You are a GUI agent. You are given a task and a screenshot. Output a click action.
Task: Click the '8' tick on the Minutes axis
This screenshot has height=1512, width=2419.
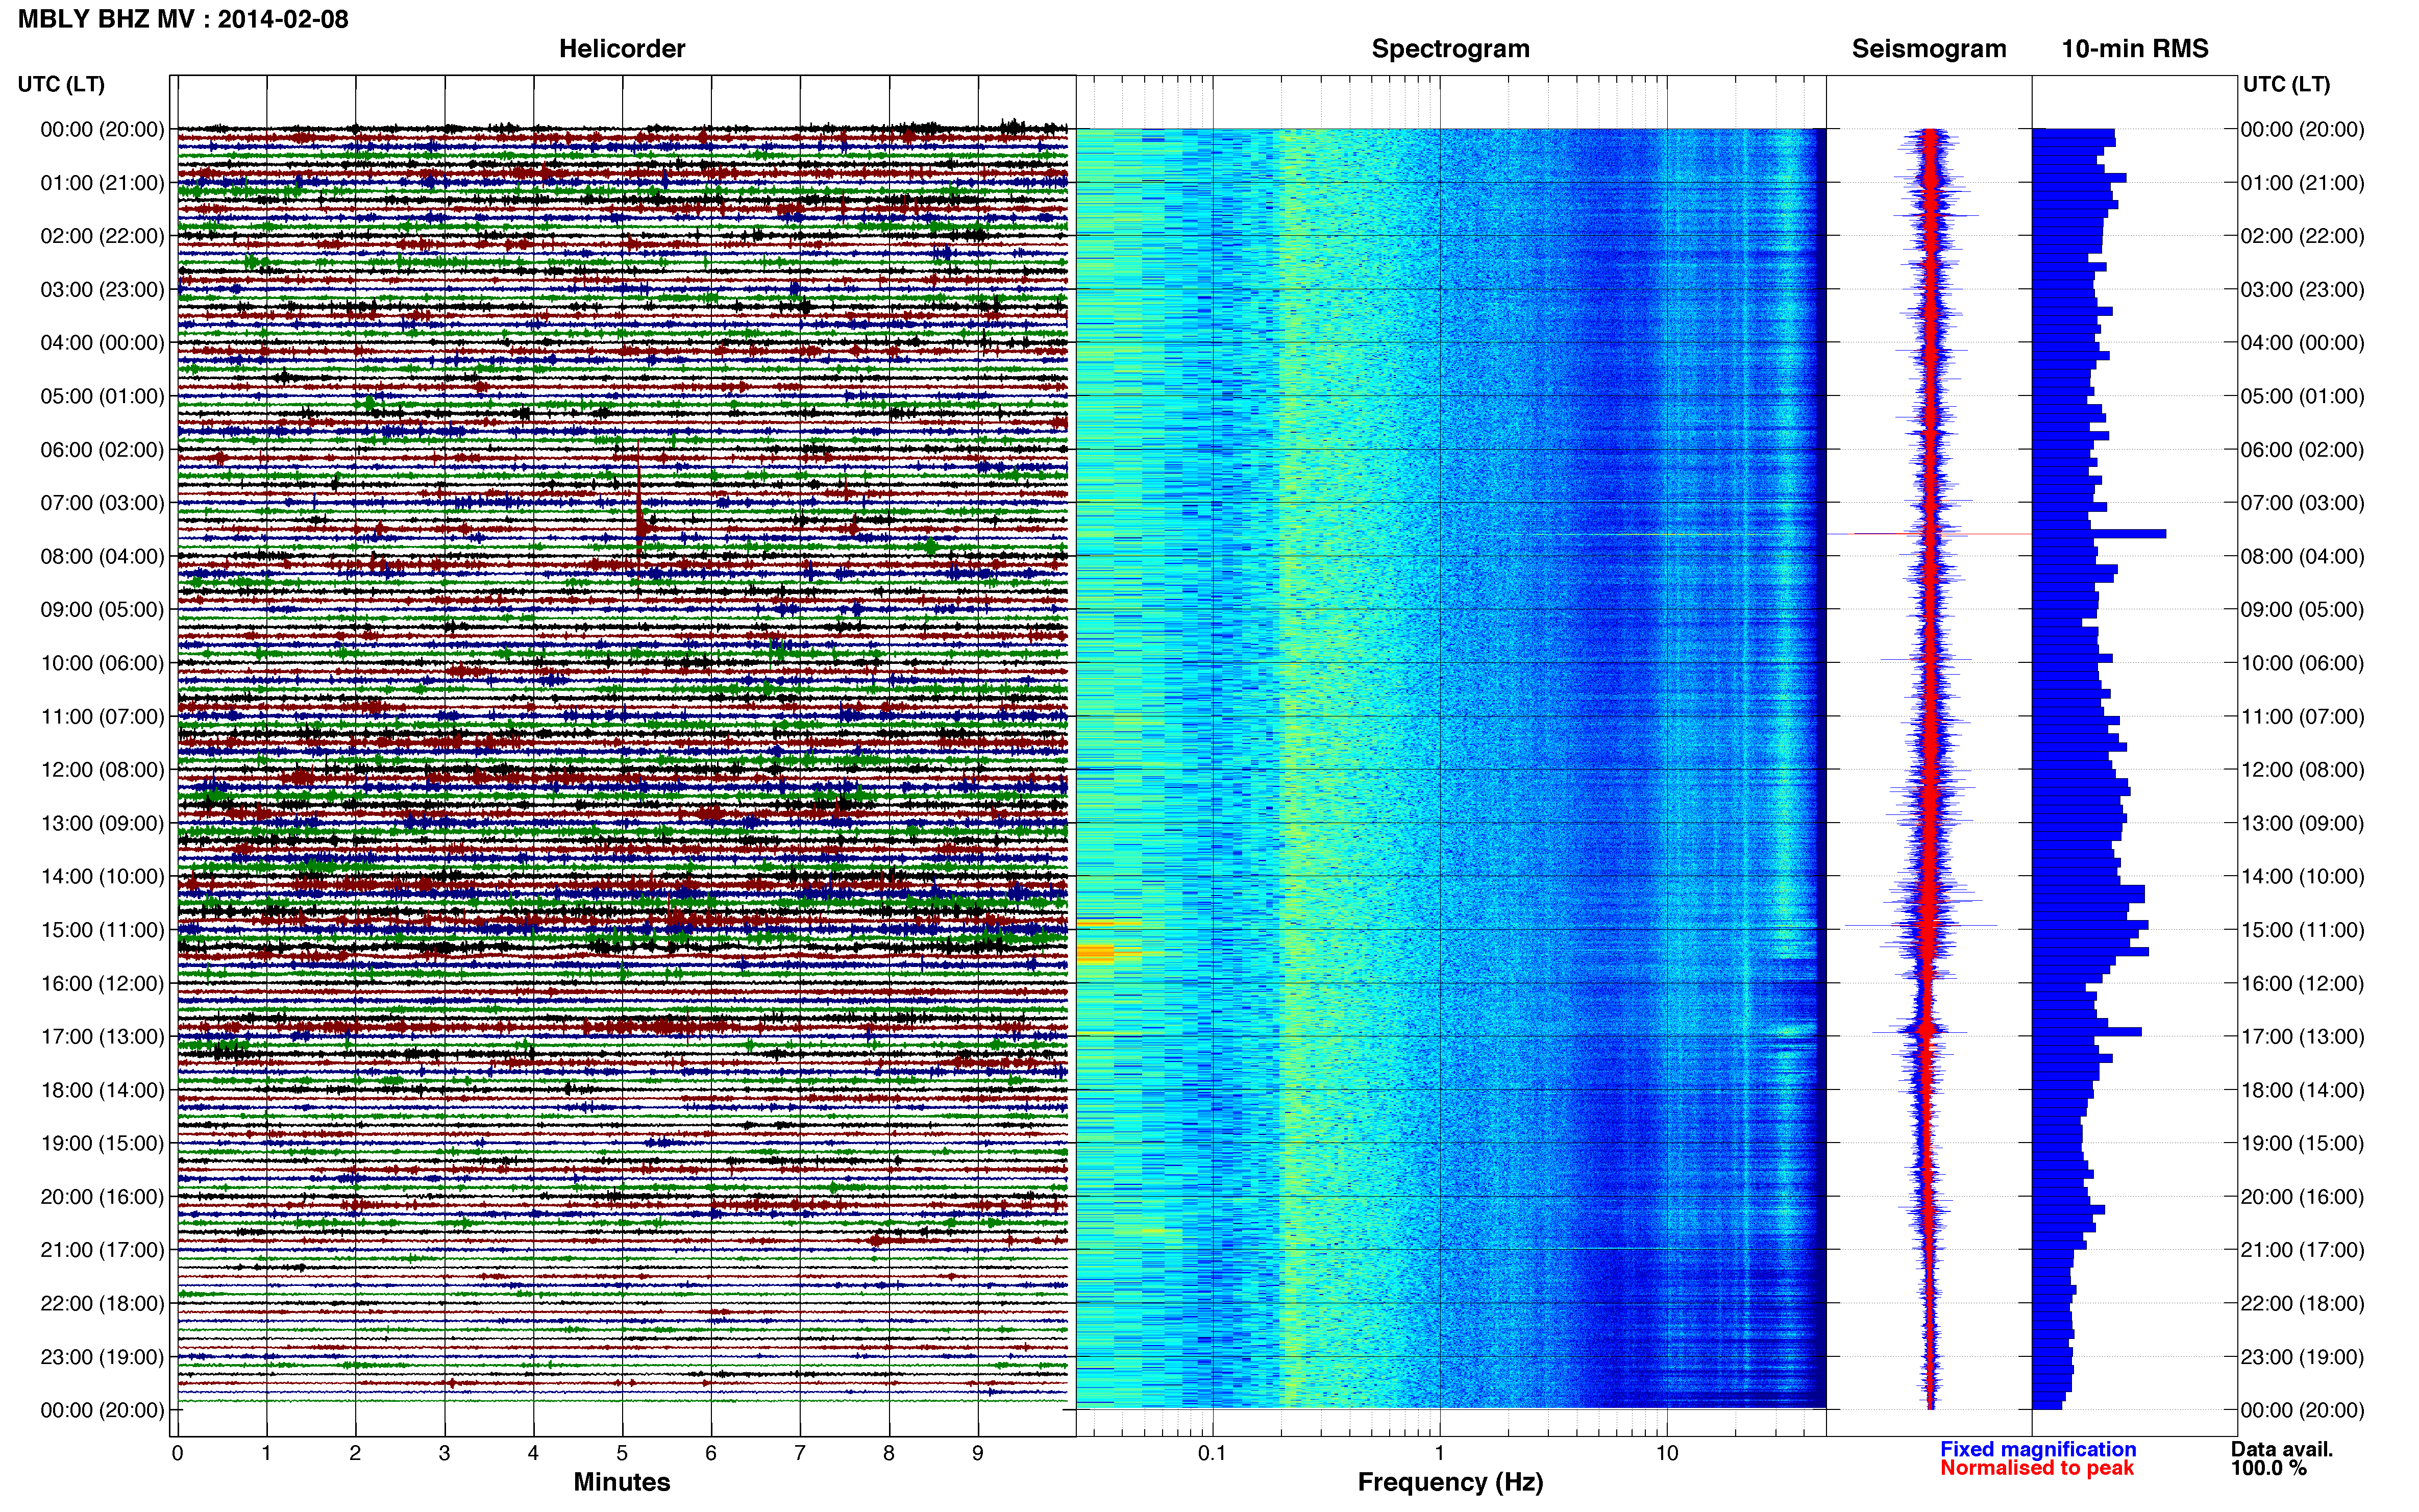pyautogui.click(x=889, y=1453)
